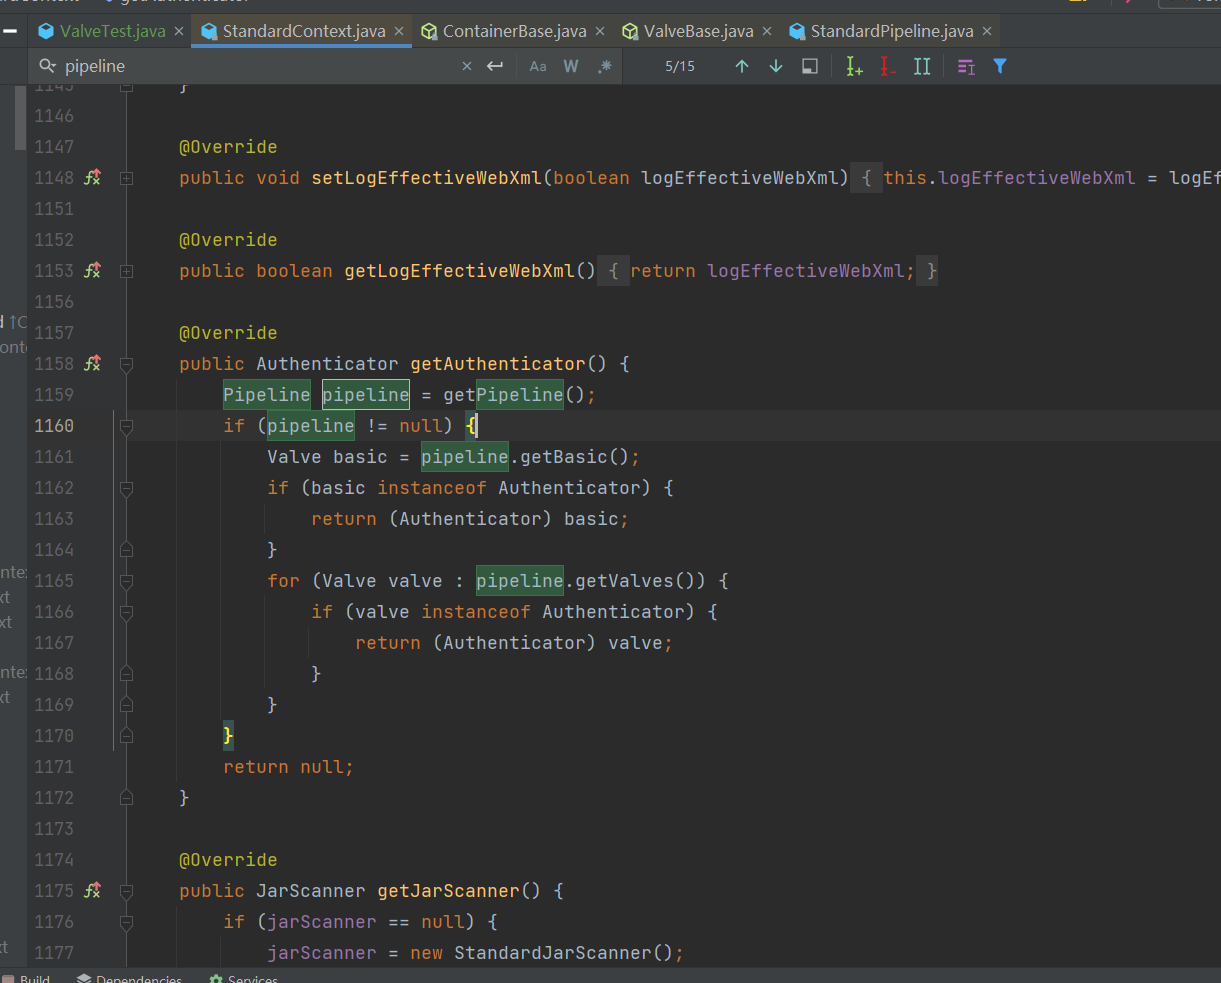Toggle Match Case in the search bar
This screenshot has width=1221, height=983.
(538, 66)
